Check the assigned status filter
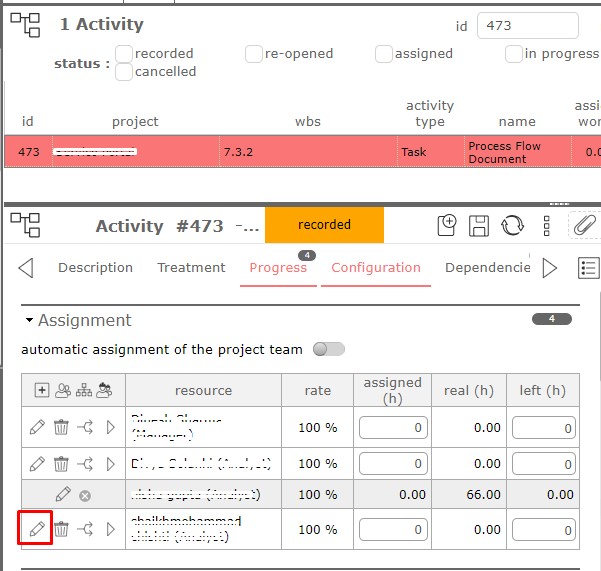Viewport: 601px width, 571px height. [x=384, y=54]
